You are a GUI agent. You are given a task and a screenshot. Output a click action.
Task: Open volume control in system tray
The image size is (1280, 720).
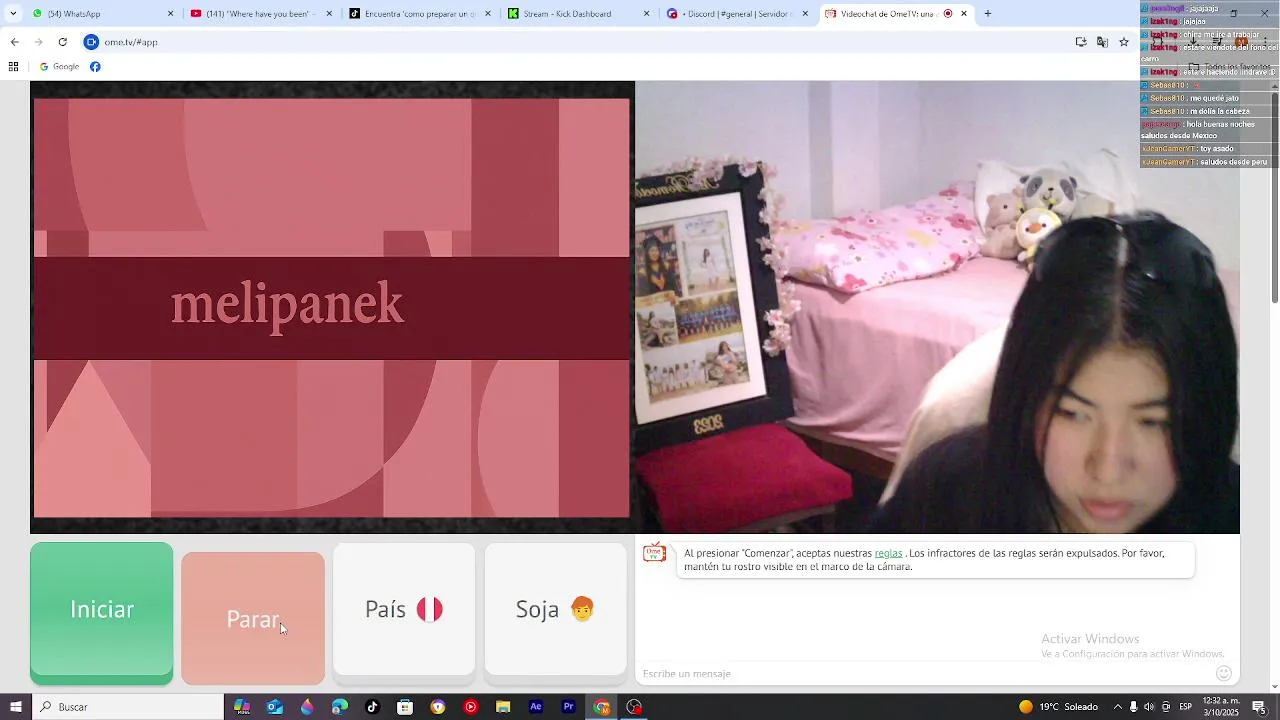pos(1149,707)
